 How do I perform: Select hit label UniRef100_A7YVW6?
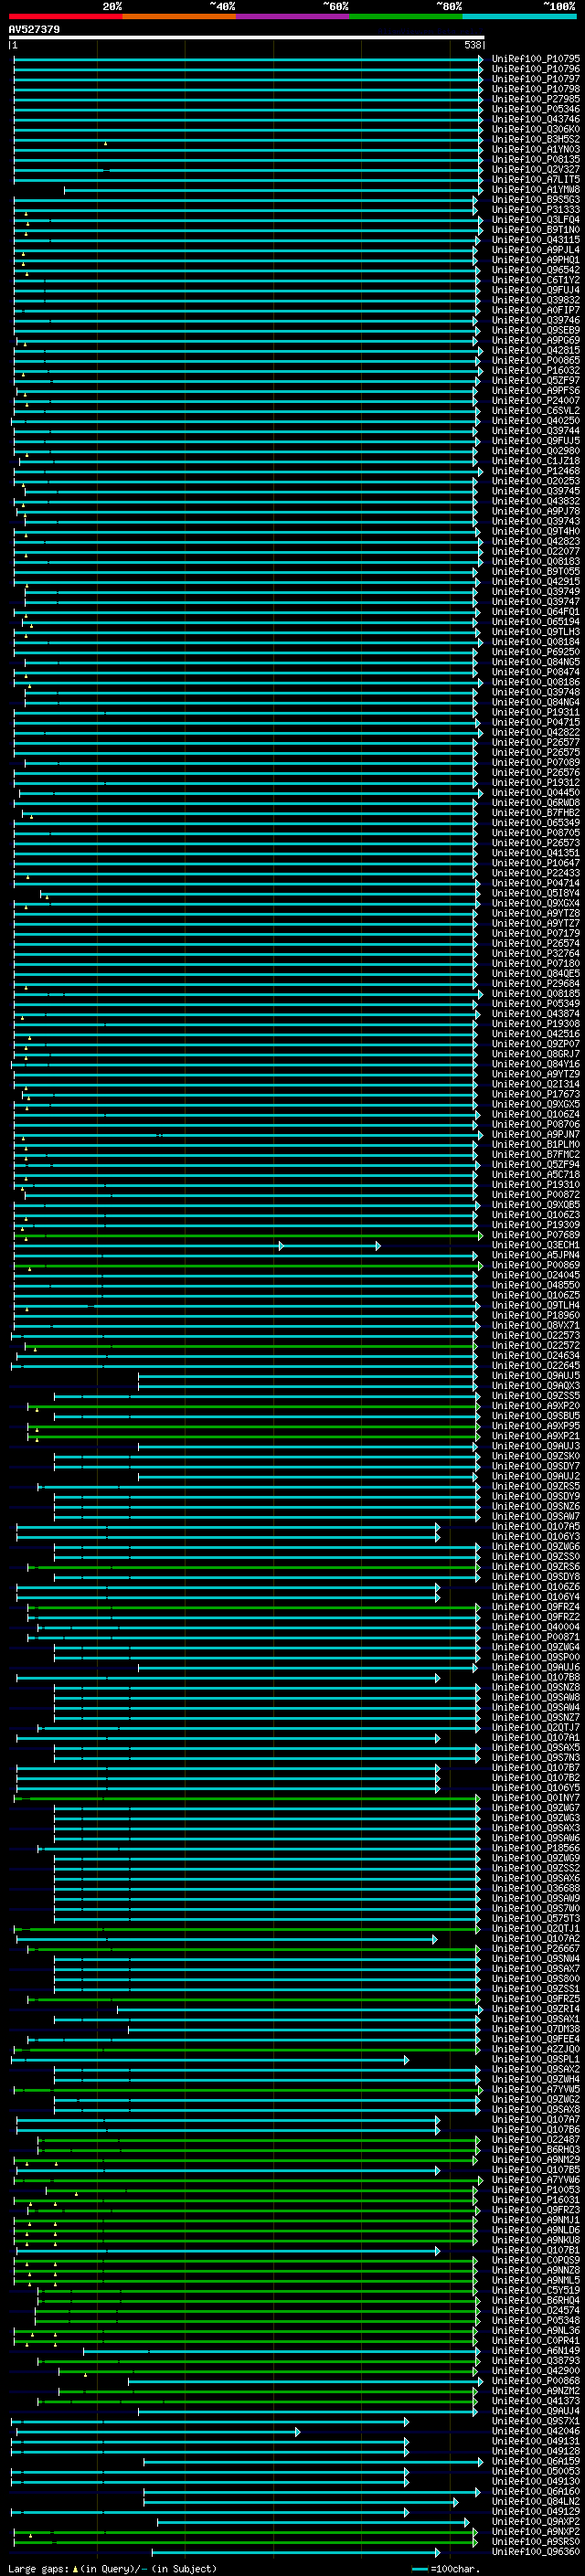pyautogui.click(x=536, y=2180)
